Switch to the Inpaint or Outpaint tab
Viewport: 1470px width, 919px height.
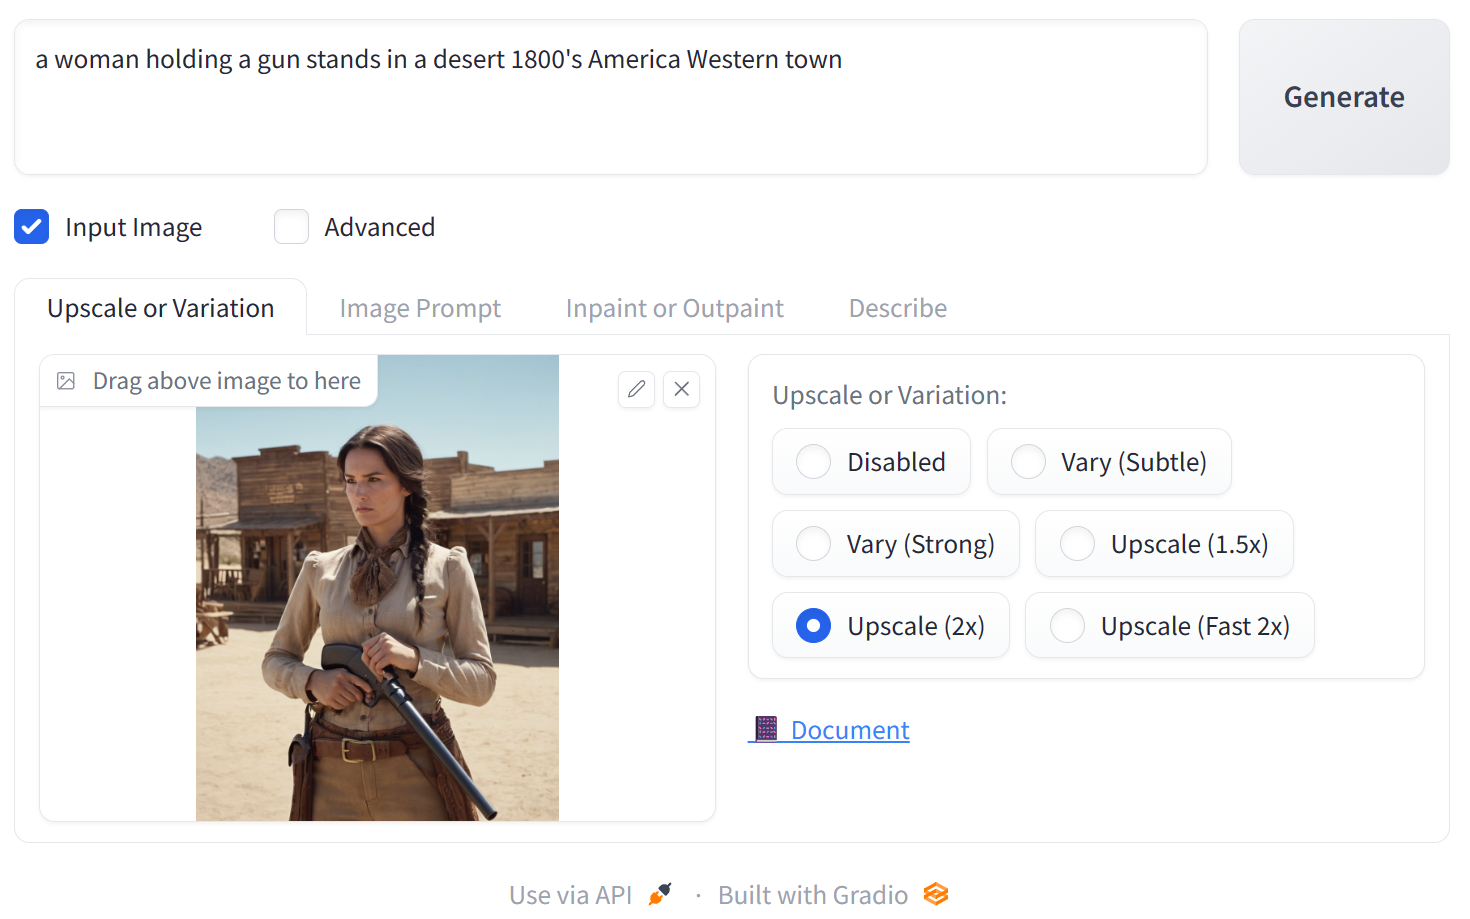click(x=675, y=308)
